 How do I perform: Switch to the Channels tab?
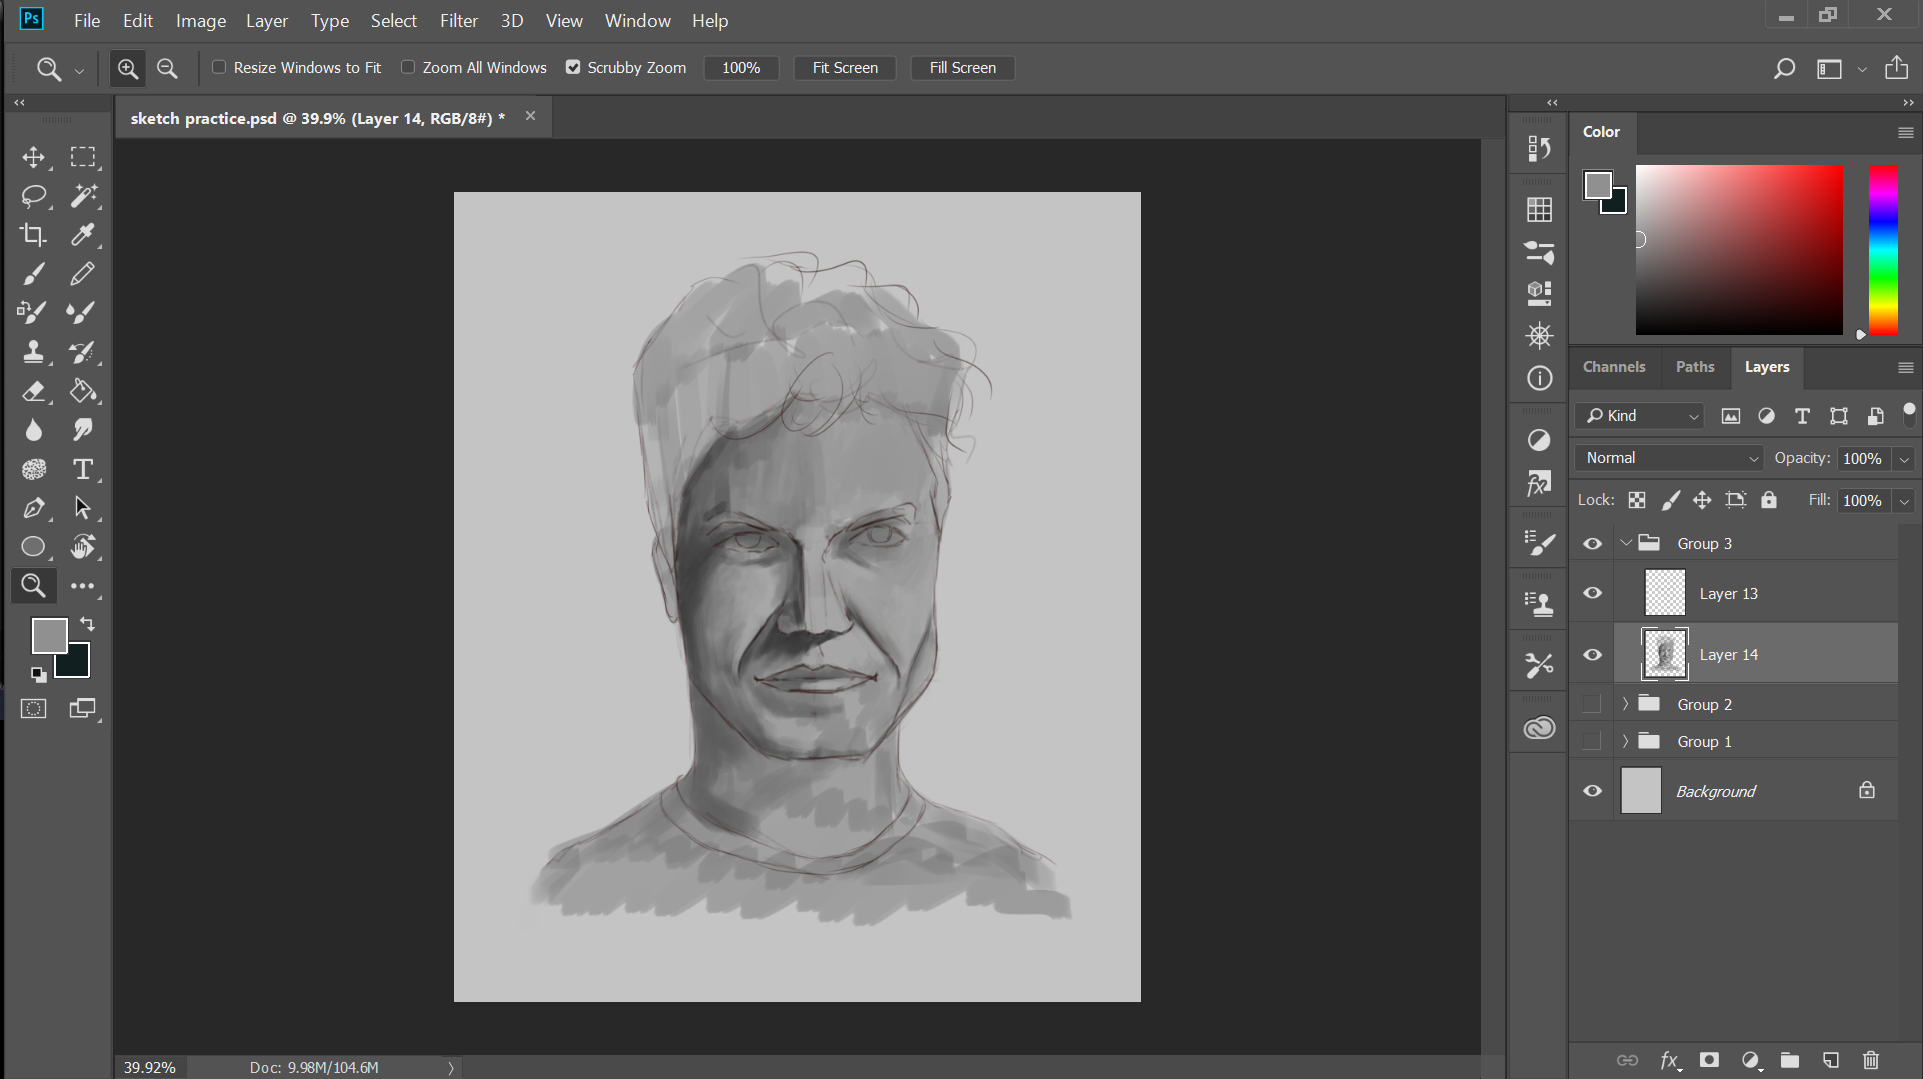pyautogui.click(x=1613, y=367)
